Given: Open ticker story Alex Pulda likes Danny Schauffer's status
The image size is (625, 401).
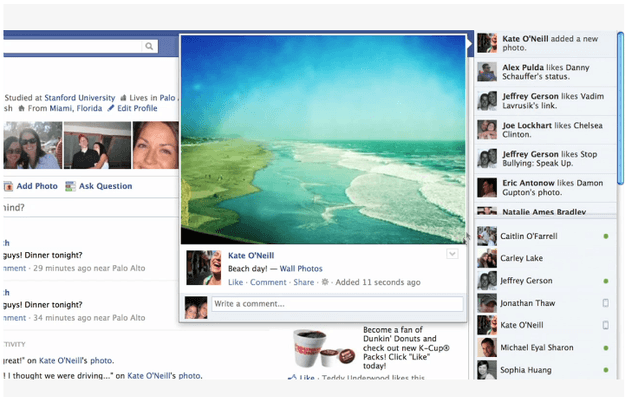Looking at the screenshot, I should [x=545, y=72].
